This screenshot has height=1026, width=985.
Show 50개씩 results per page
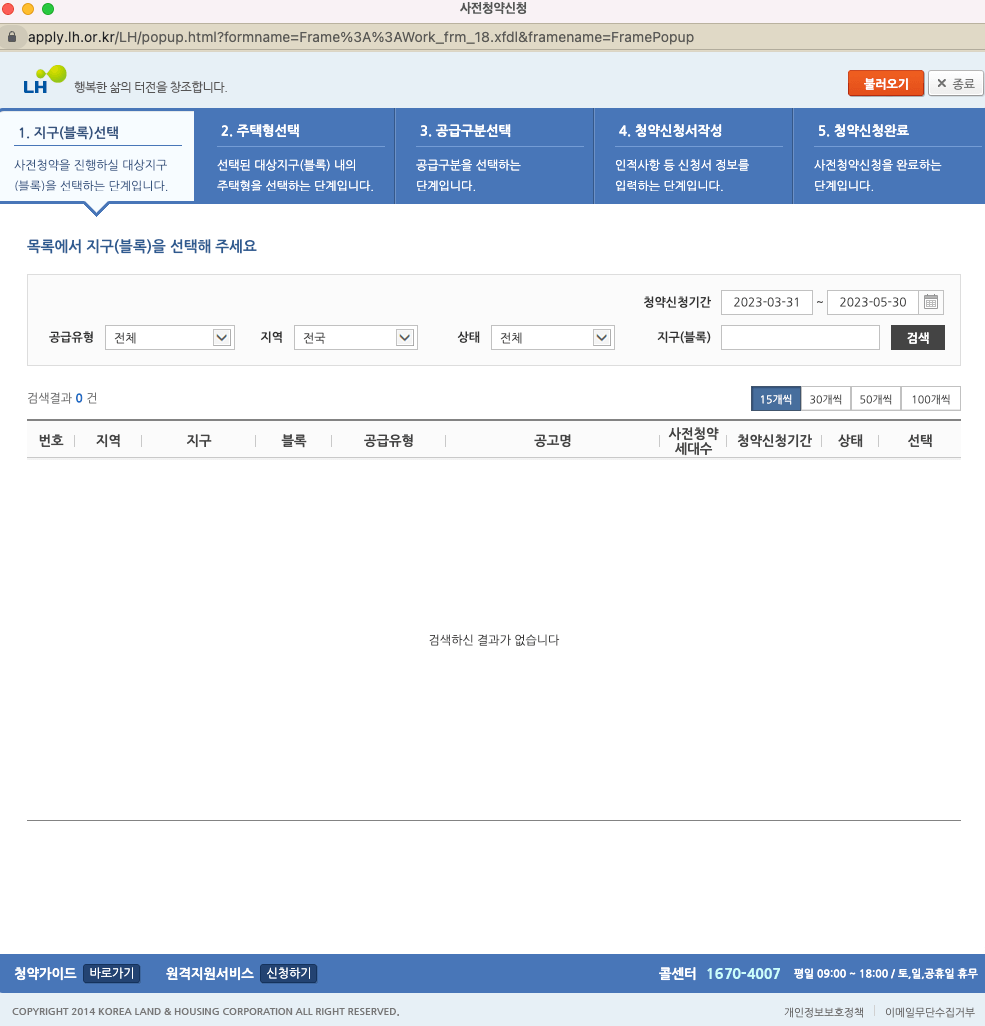coord(876,399)
